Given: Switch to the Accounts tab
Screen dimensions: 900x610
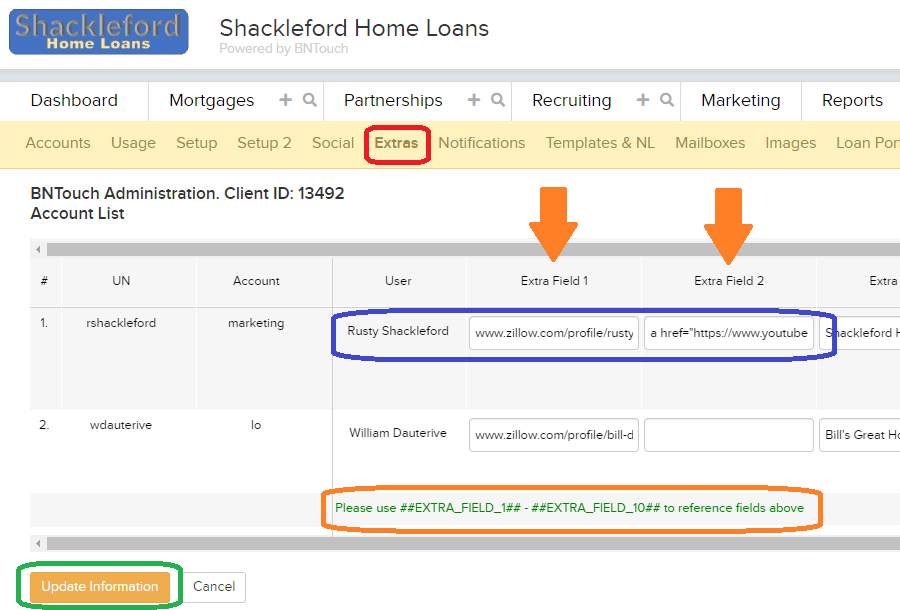Looking at the screenshot, I should coord(58,143).
